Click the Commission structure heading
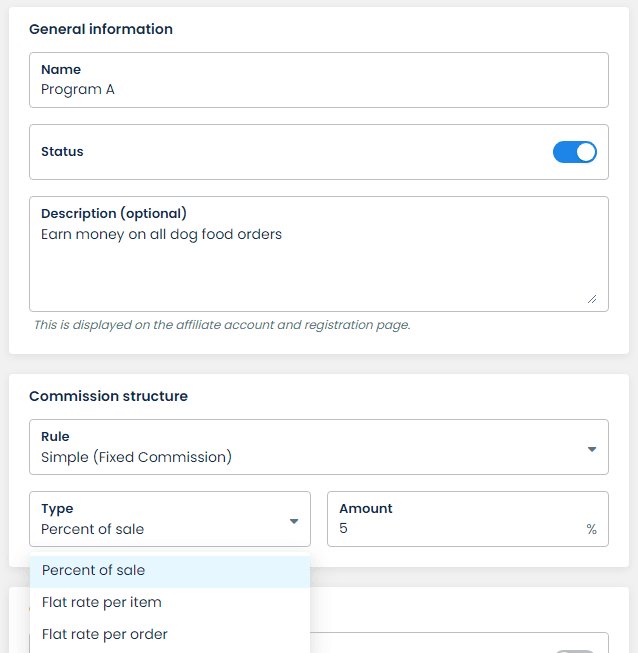The width and height of the screenshot is (638, 653). click(108, 396)
